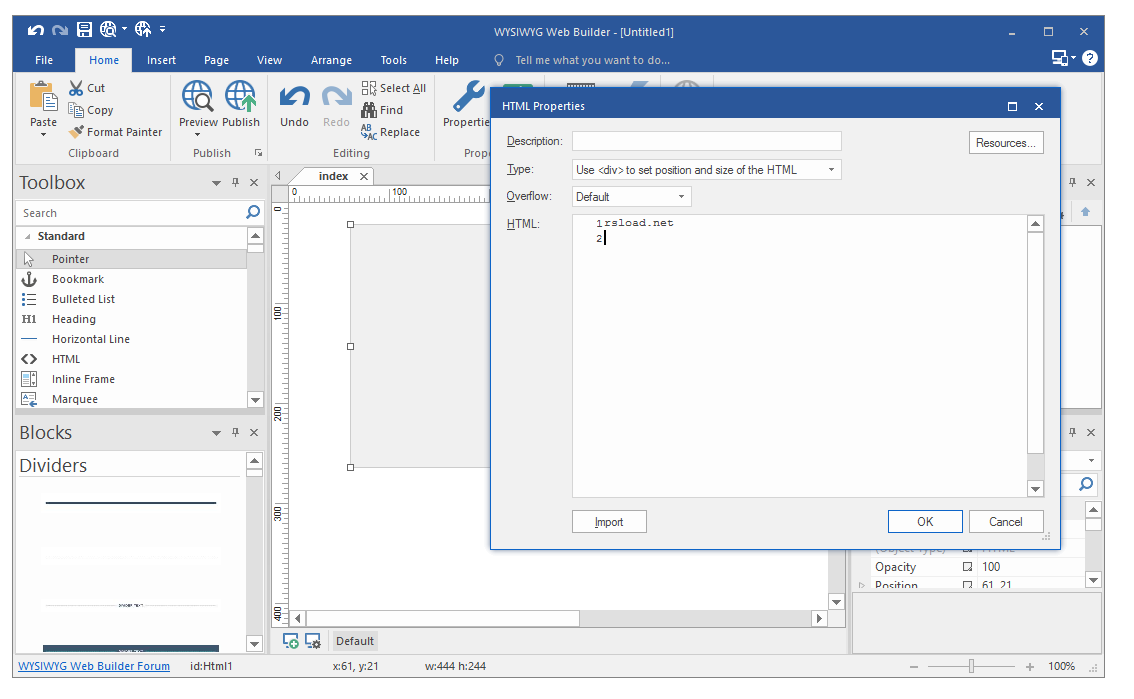Click the Preview globe icon in ribbon
Image resolution: width=1134 pixels, height=699 pixels.
point(197,96)
